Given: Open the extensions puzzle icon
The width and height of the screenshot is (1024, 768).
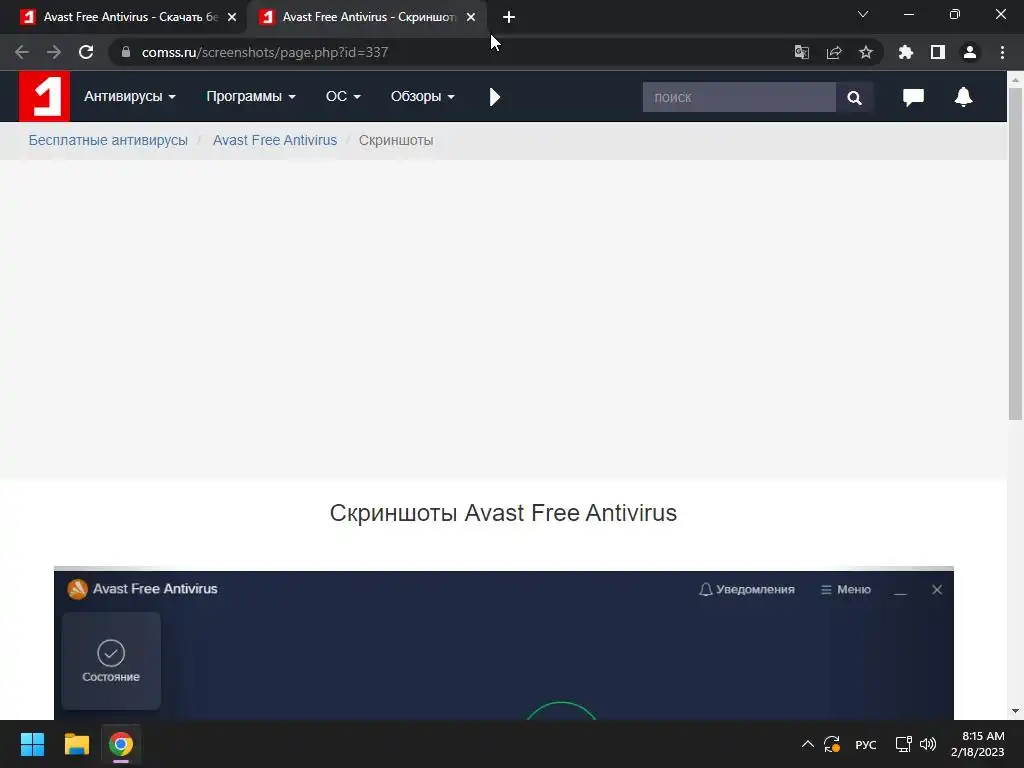Looking at the screenshot, I should tap(905, 52).
